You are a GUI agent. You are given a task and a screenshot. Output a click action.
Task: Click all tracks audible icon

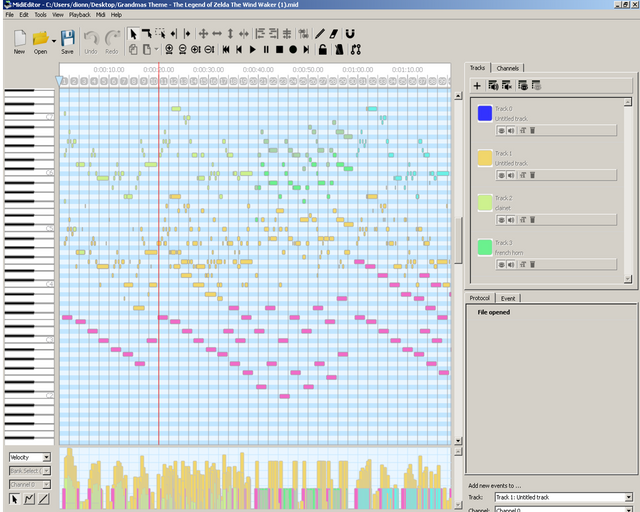(x=493, y=85)
